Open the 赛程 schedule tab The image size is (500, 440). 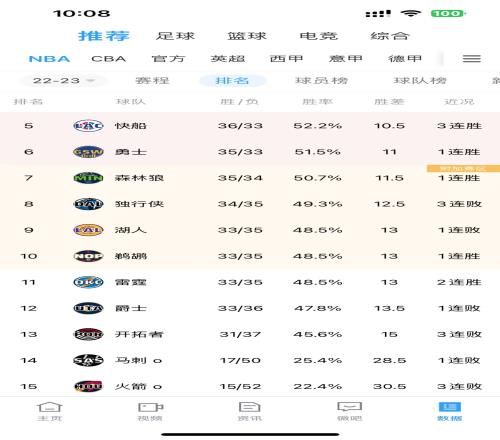(x=152, y=81)
